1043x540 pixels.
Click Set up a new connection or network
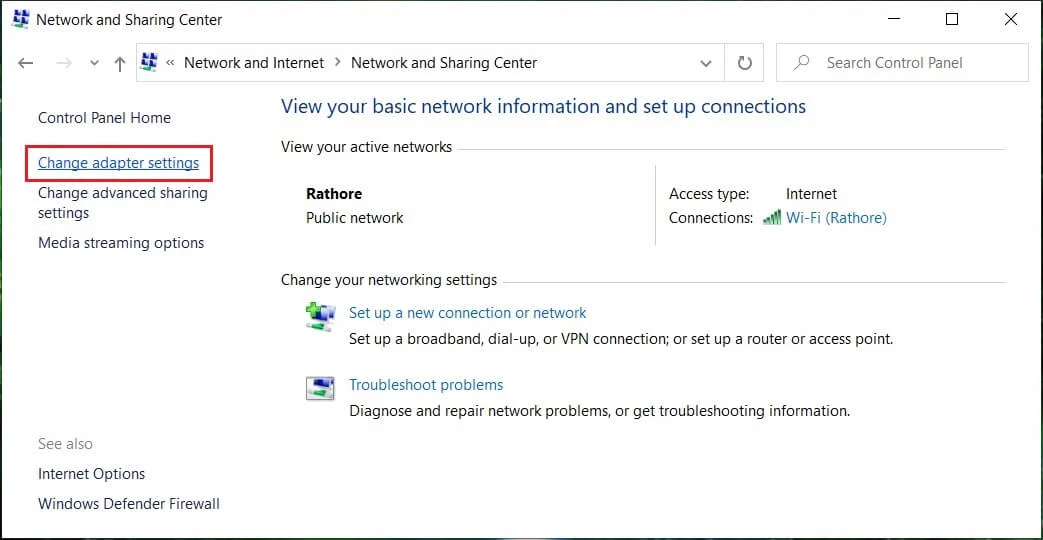[x=467, y=313]
